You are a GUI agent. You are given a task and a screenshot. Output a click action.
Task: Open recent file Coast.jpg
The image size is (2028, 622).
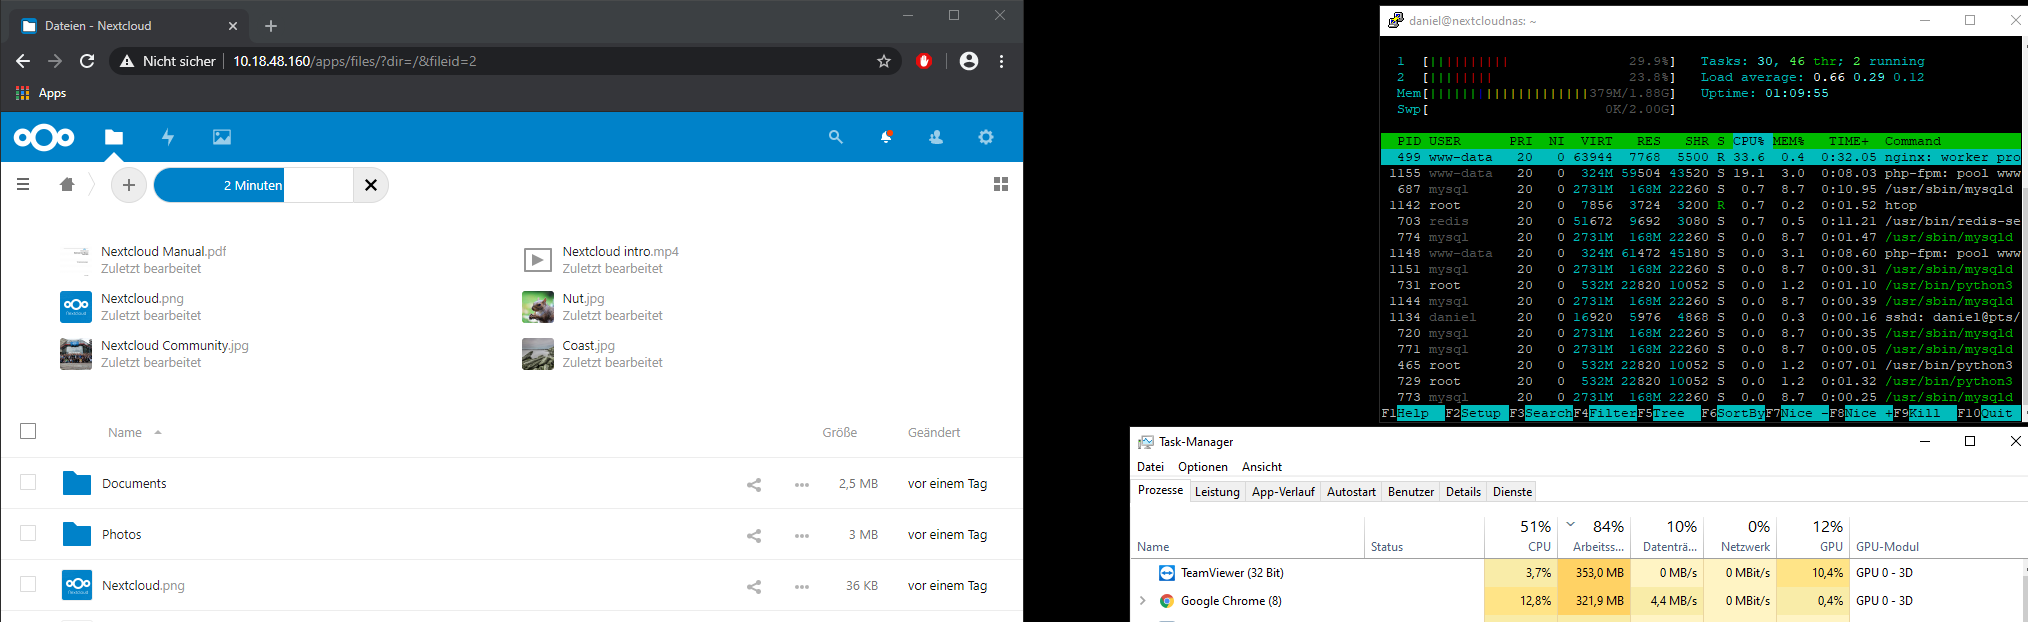(588, 345)
